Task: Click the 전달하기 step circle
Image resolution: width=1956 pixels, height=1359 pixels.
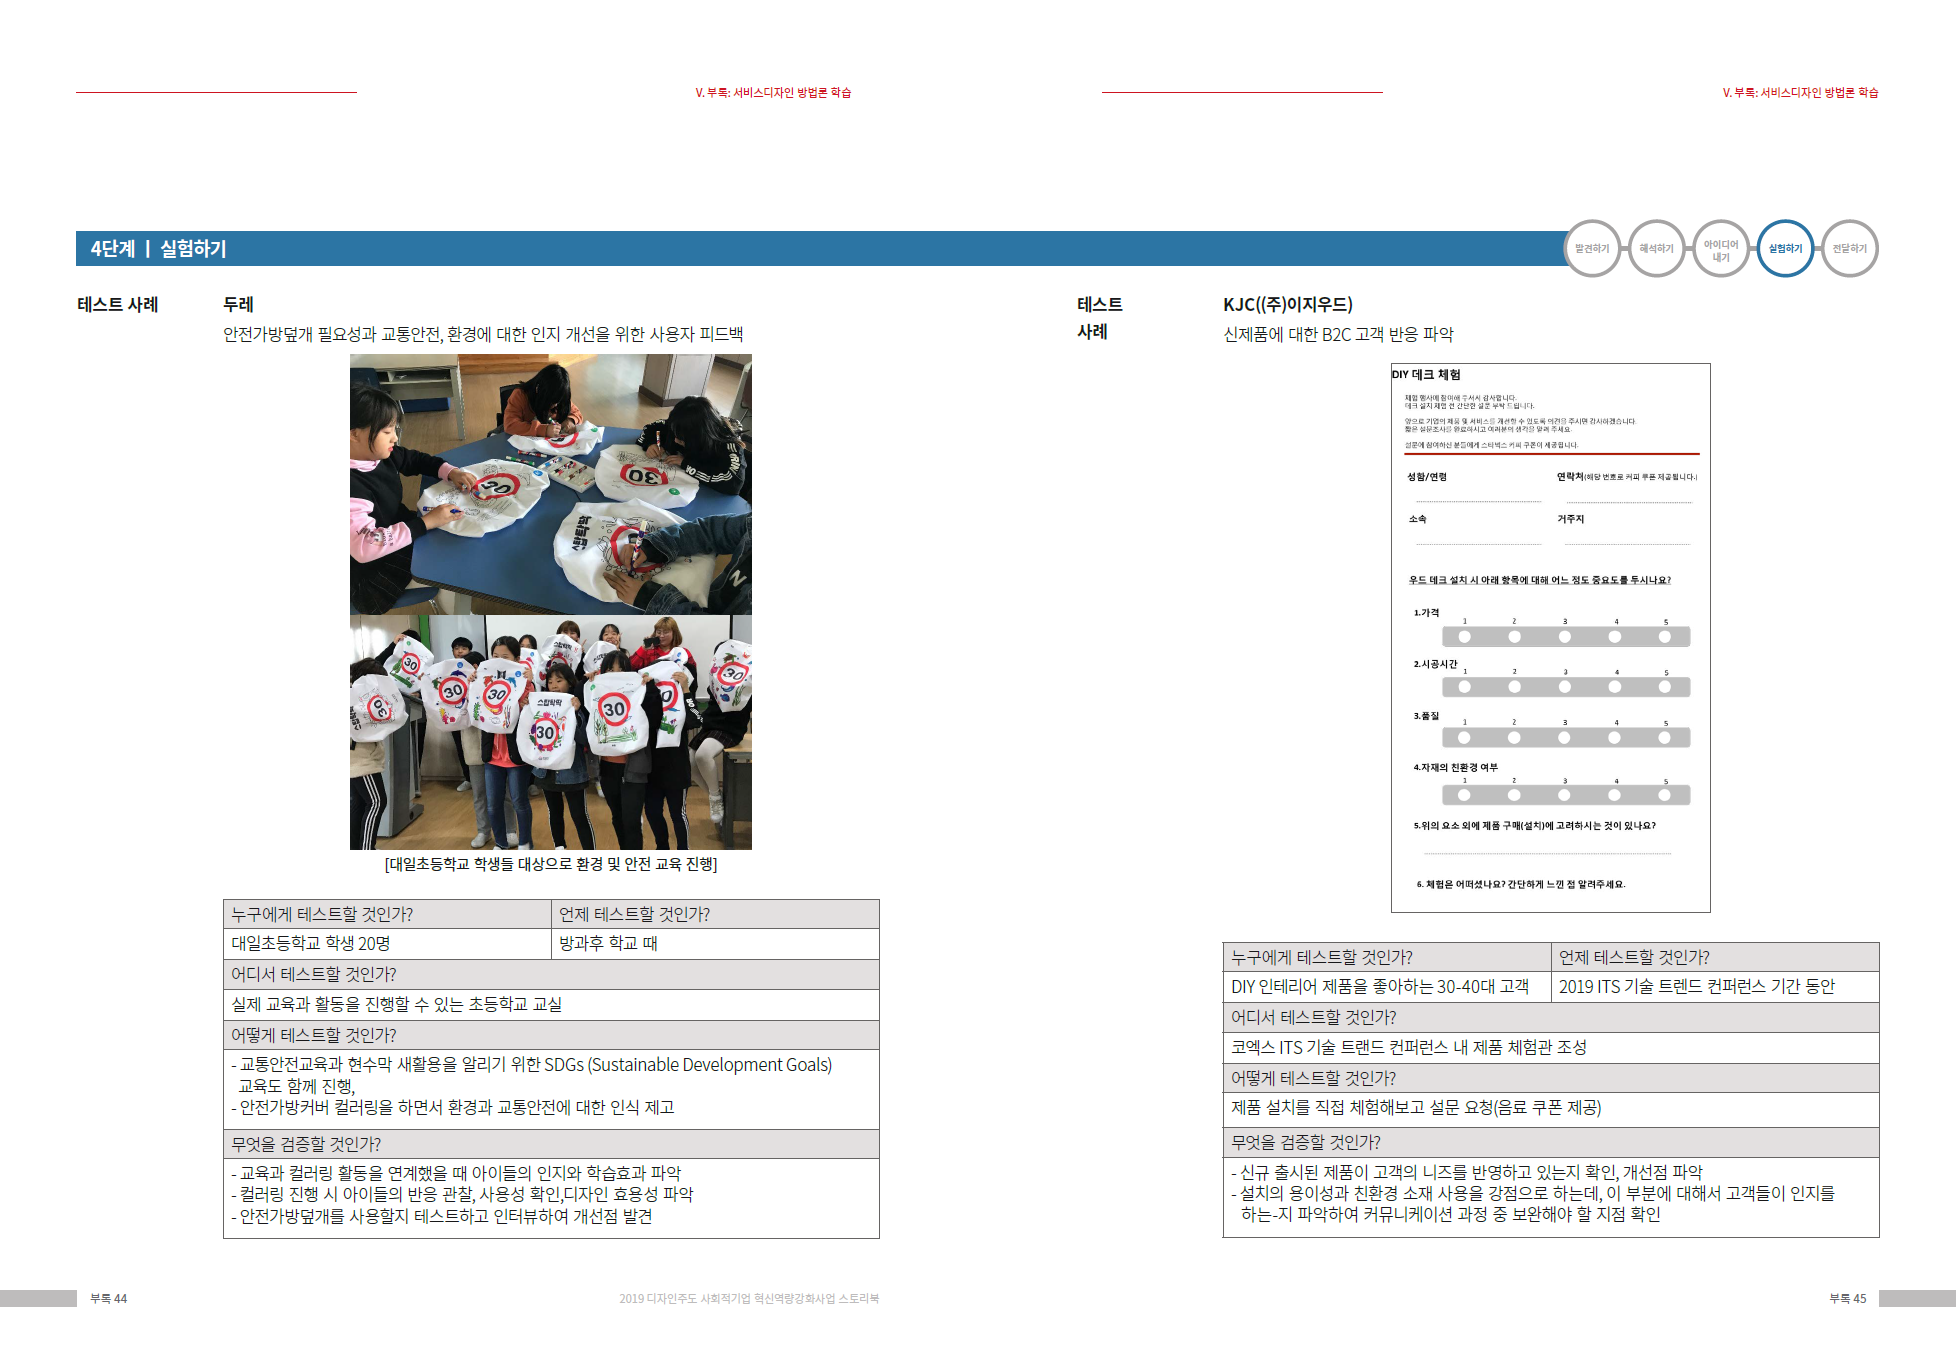Action: (x=1849, y=248)
